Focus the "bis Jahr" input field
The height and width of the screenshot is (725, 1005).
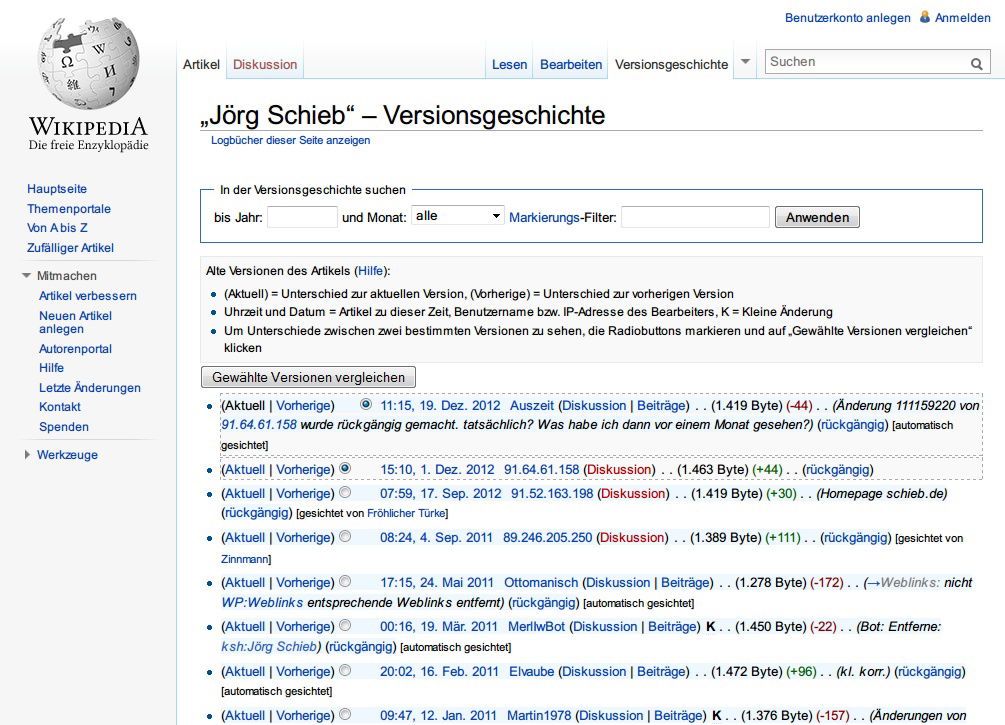click(x=303, y=217)
